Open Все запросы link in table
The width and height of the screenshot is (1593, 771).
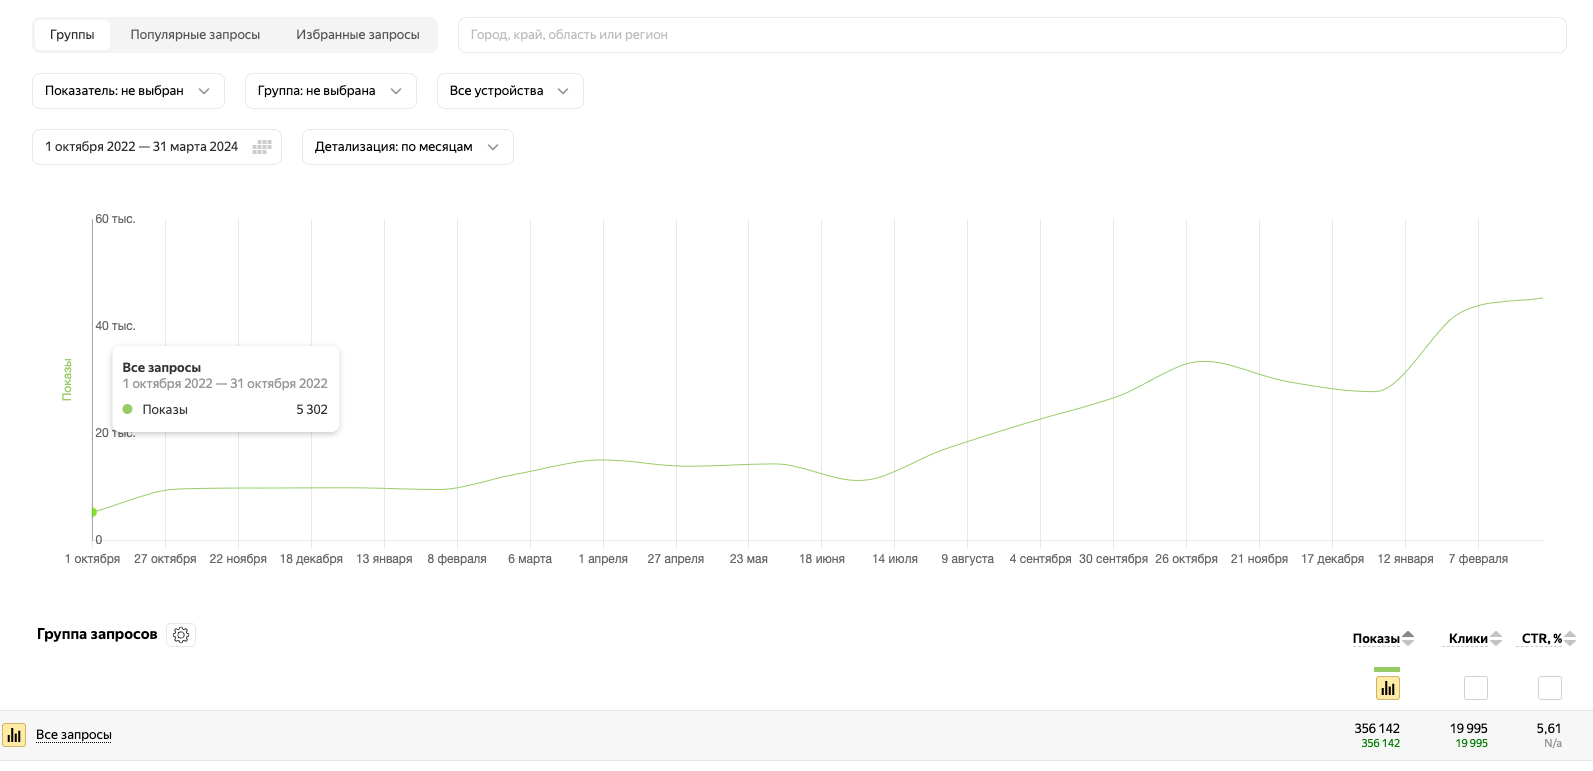(x=74, y=735)
